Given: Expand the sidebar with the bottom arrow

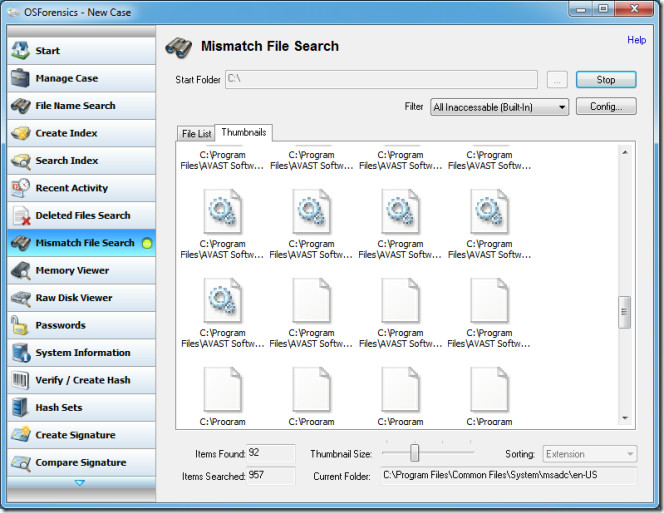Looking at the screenshot, I should coord(79,483).
